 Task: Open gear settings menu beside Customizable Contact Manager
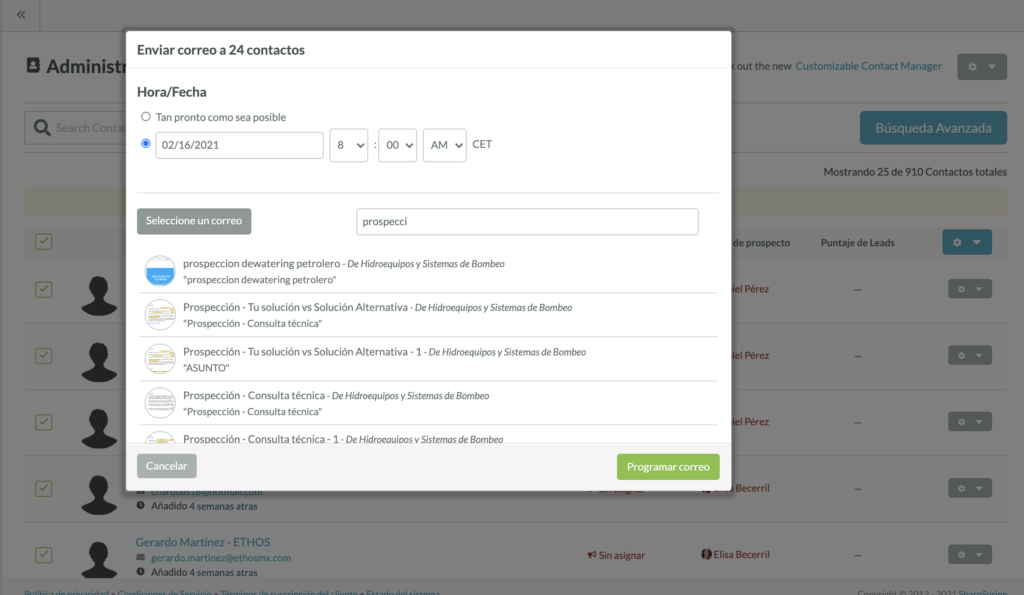(x=982, y=67)
